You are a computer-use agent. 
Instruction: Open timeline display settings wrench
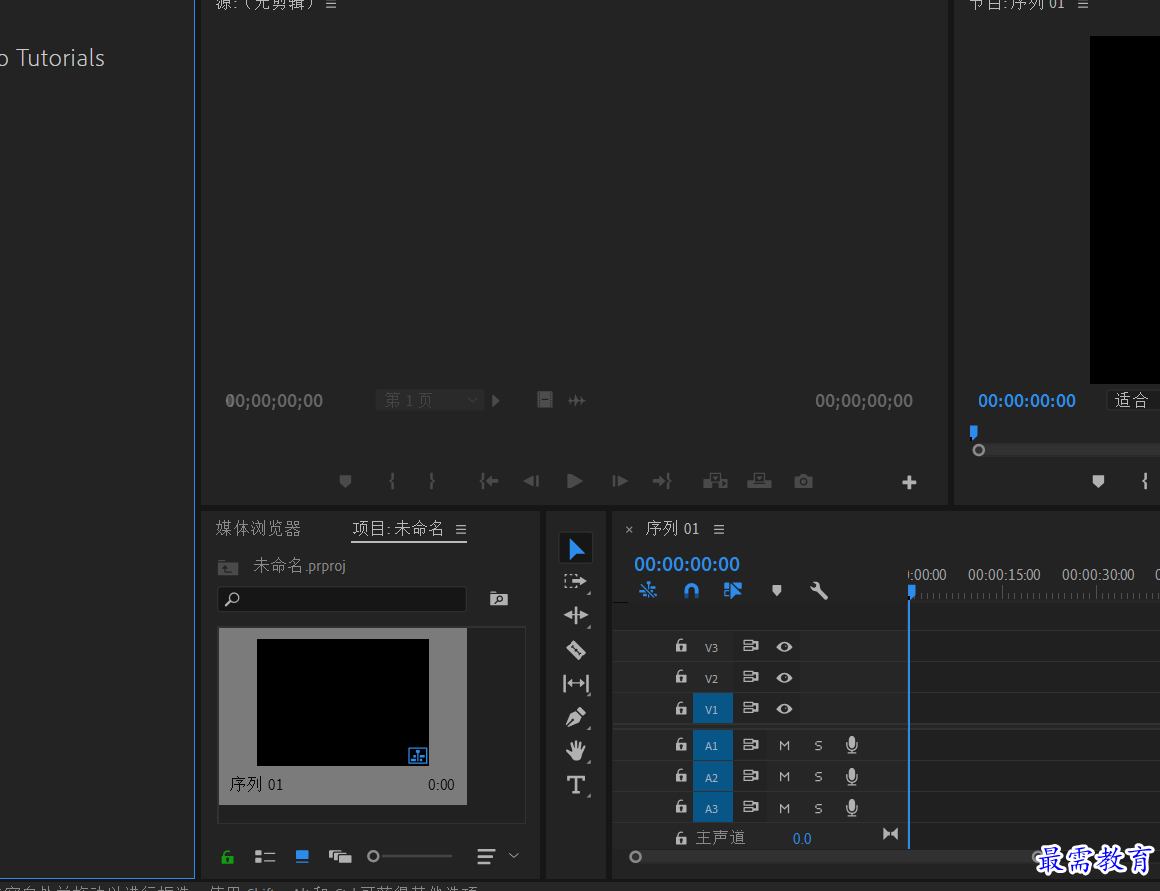tap(819, 591)
